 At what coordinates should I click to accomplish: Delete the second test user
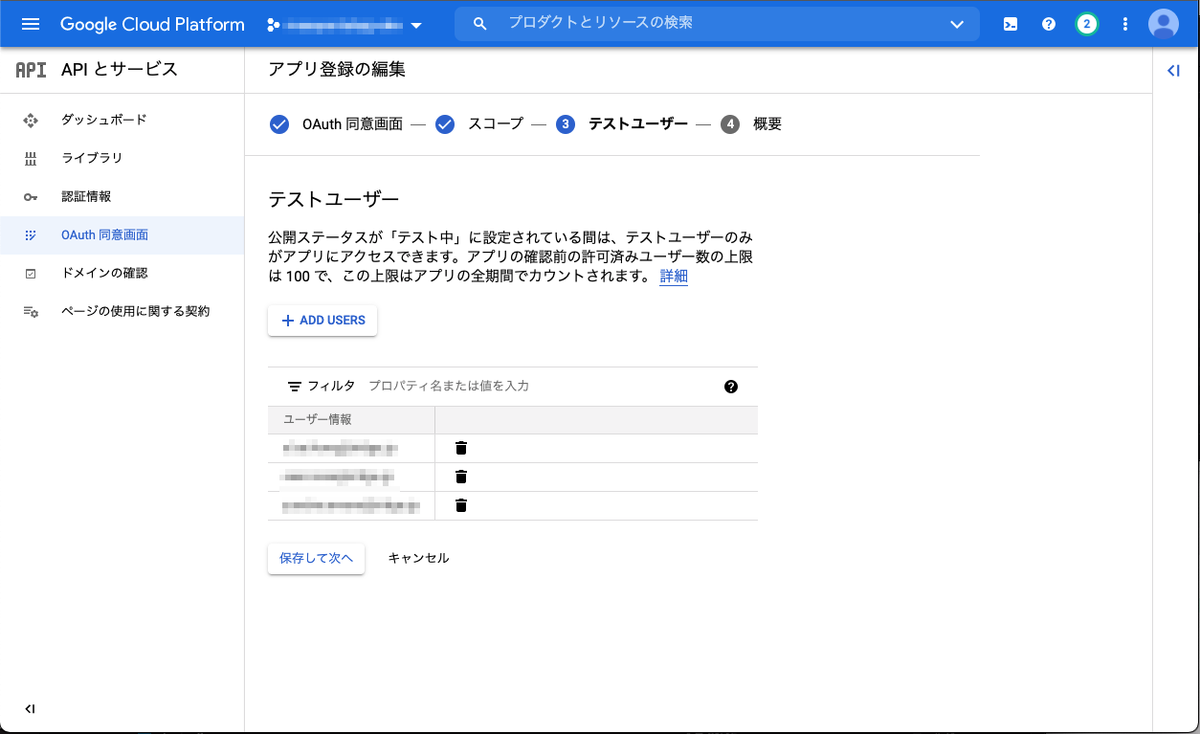pyautogui.click(x=461, y=477)
